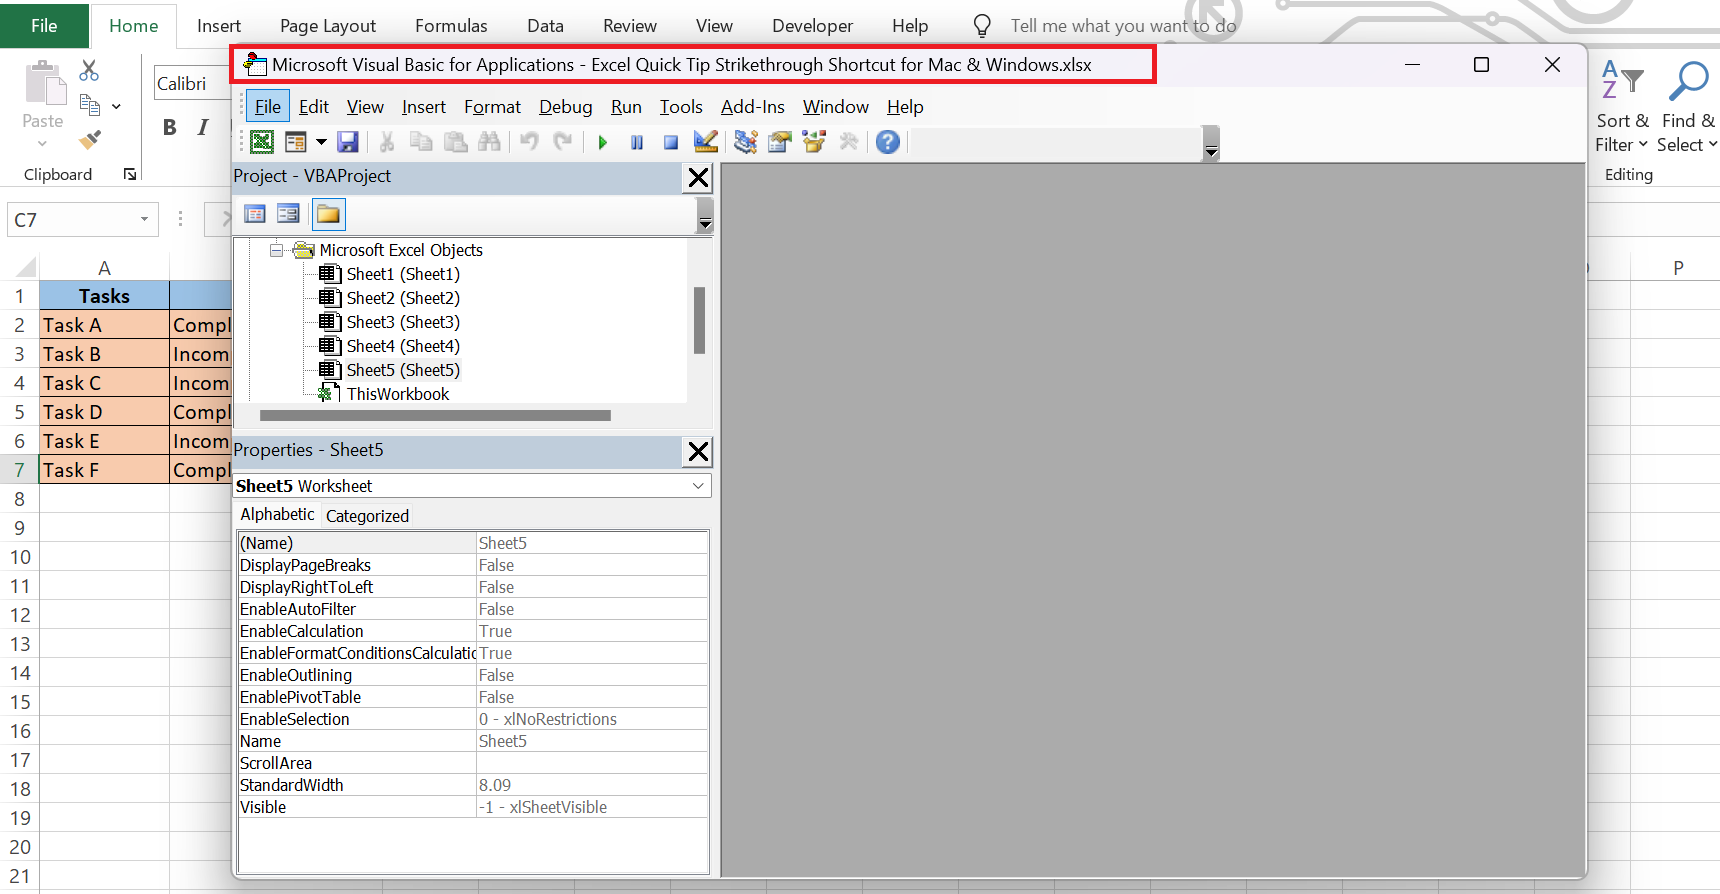Toggle Design Mode icon with ruler and pencil
The width and height of the screenshot is (1720, 894).
click(706, 142)
